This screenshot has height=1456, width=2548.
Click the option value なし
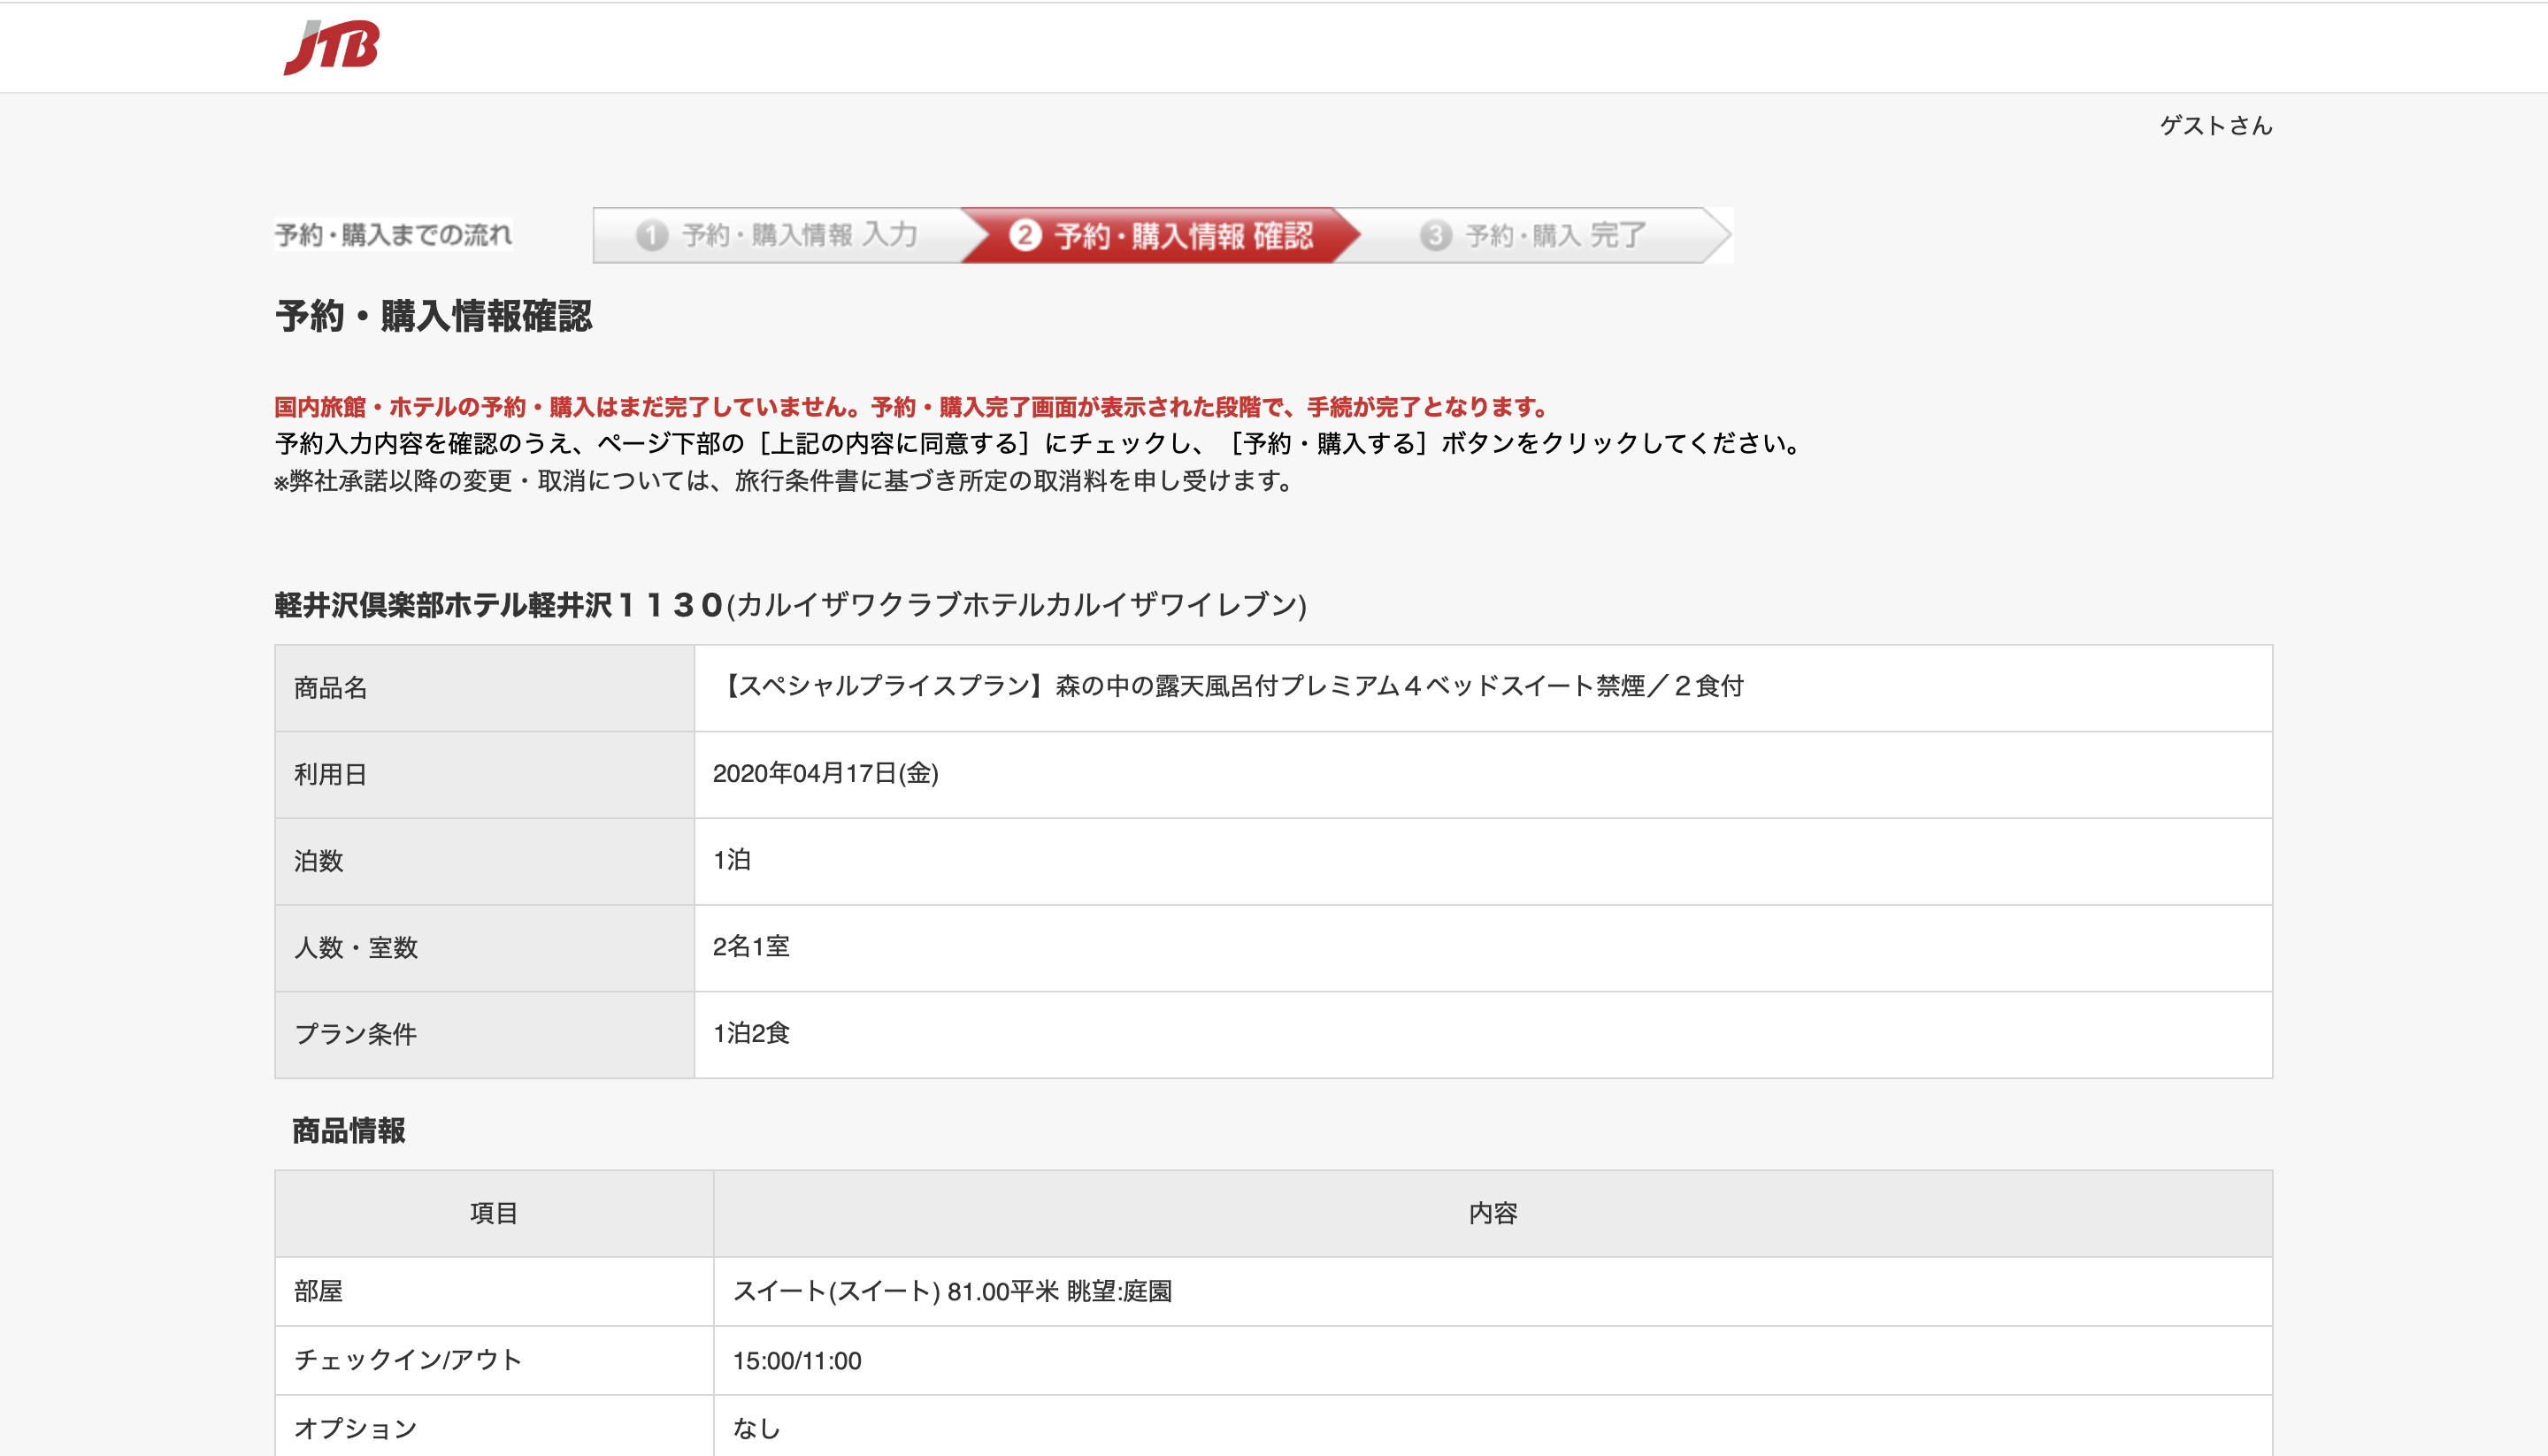click(x=757, y=1429)
